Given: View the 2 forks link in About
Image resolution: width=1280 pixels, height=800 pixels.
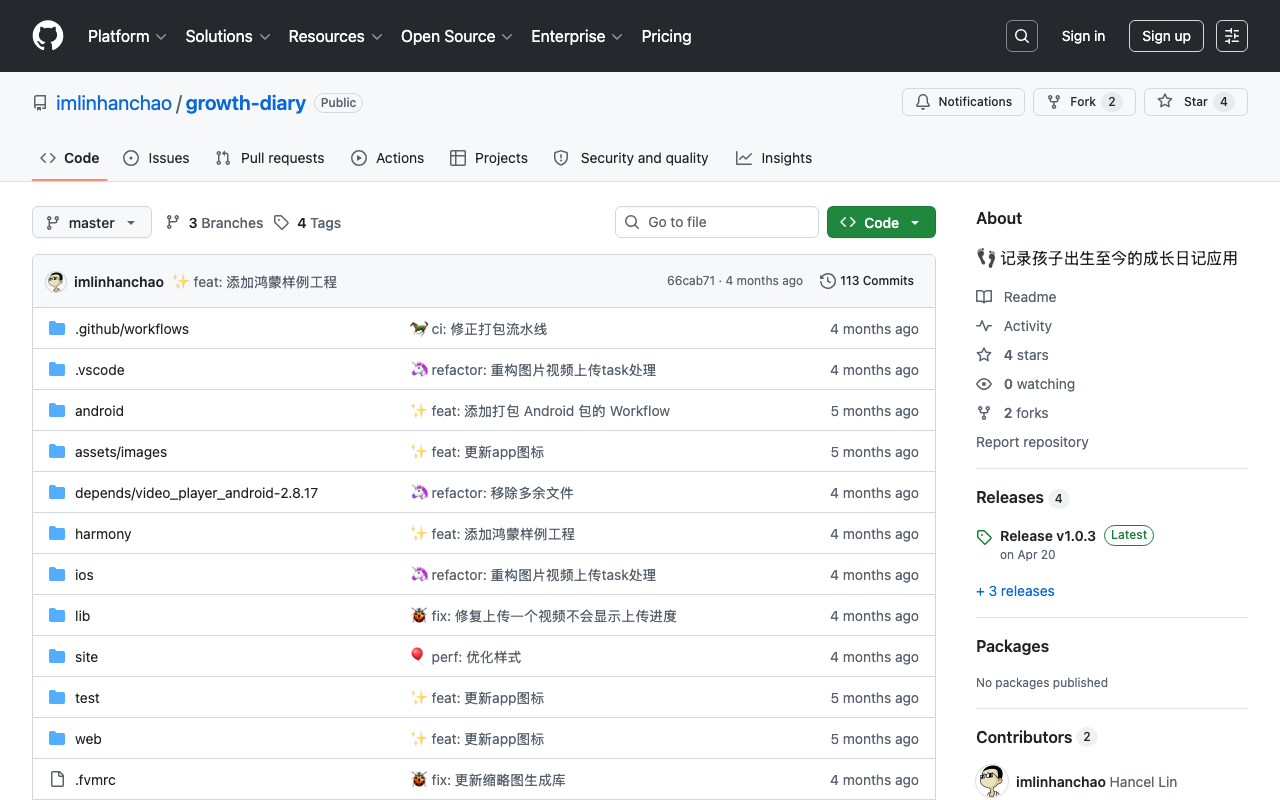Looking at the screenshot, I should coord(1013,413).
